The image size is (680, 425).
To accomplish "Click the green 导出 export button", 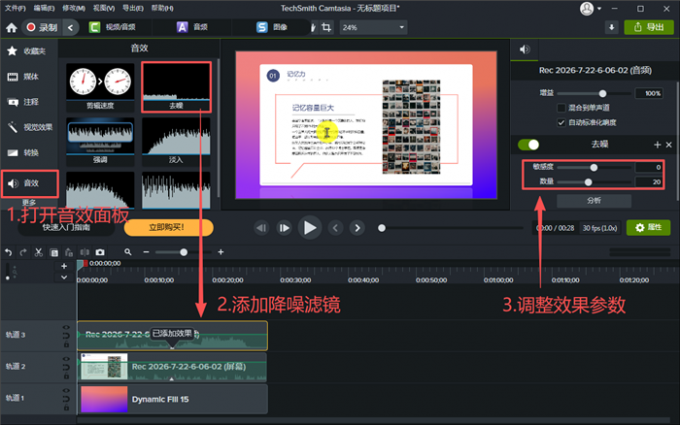I will point(649,27).
